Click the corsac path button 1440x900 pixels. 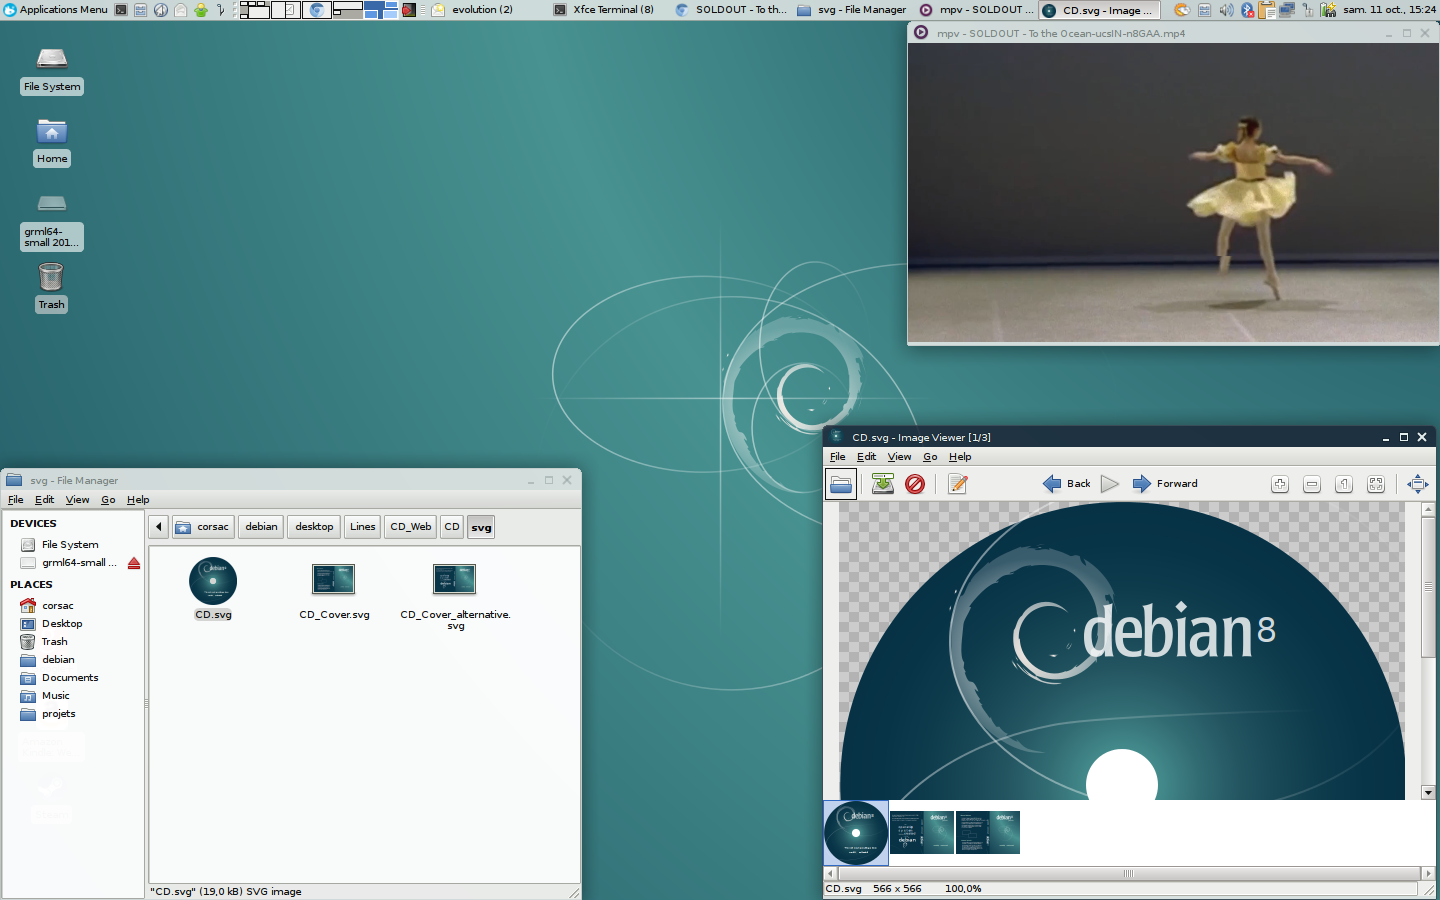click(x=203, y=527)
